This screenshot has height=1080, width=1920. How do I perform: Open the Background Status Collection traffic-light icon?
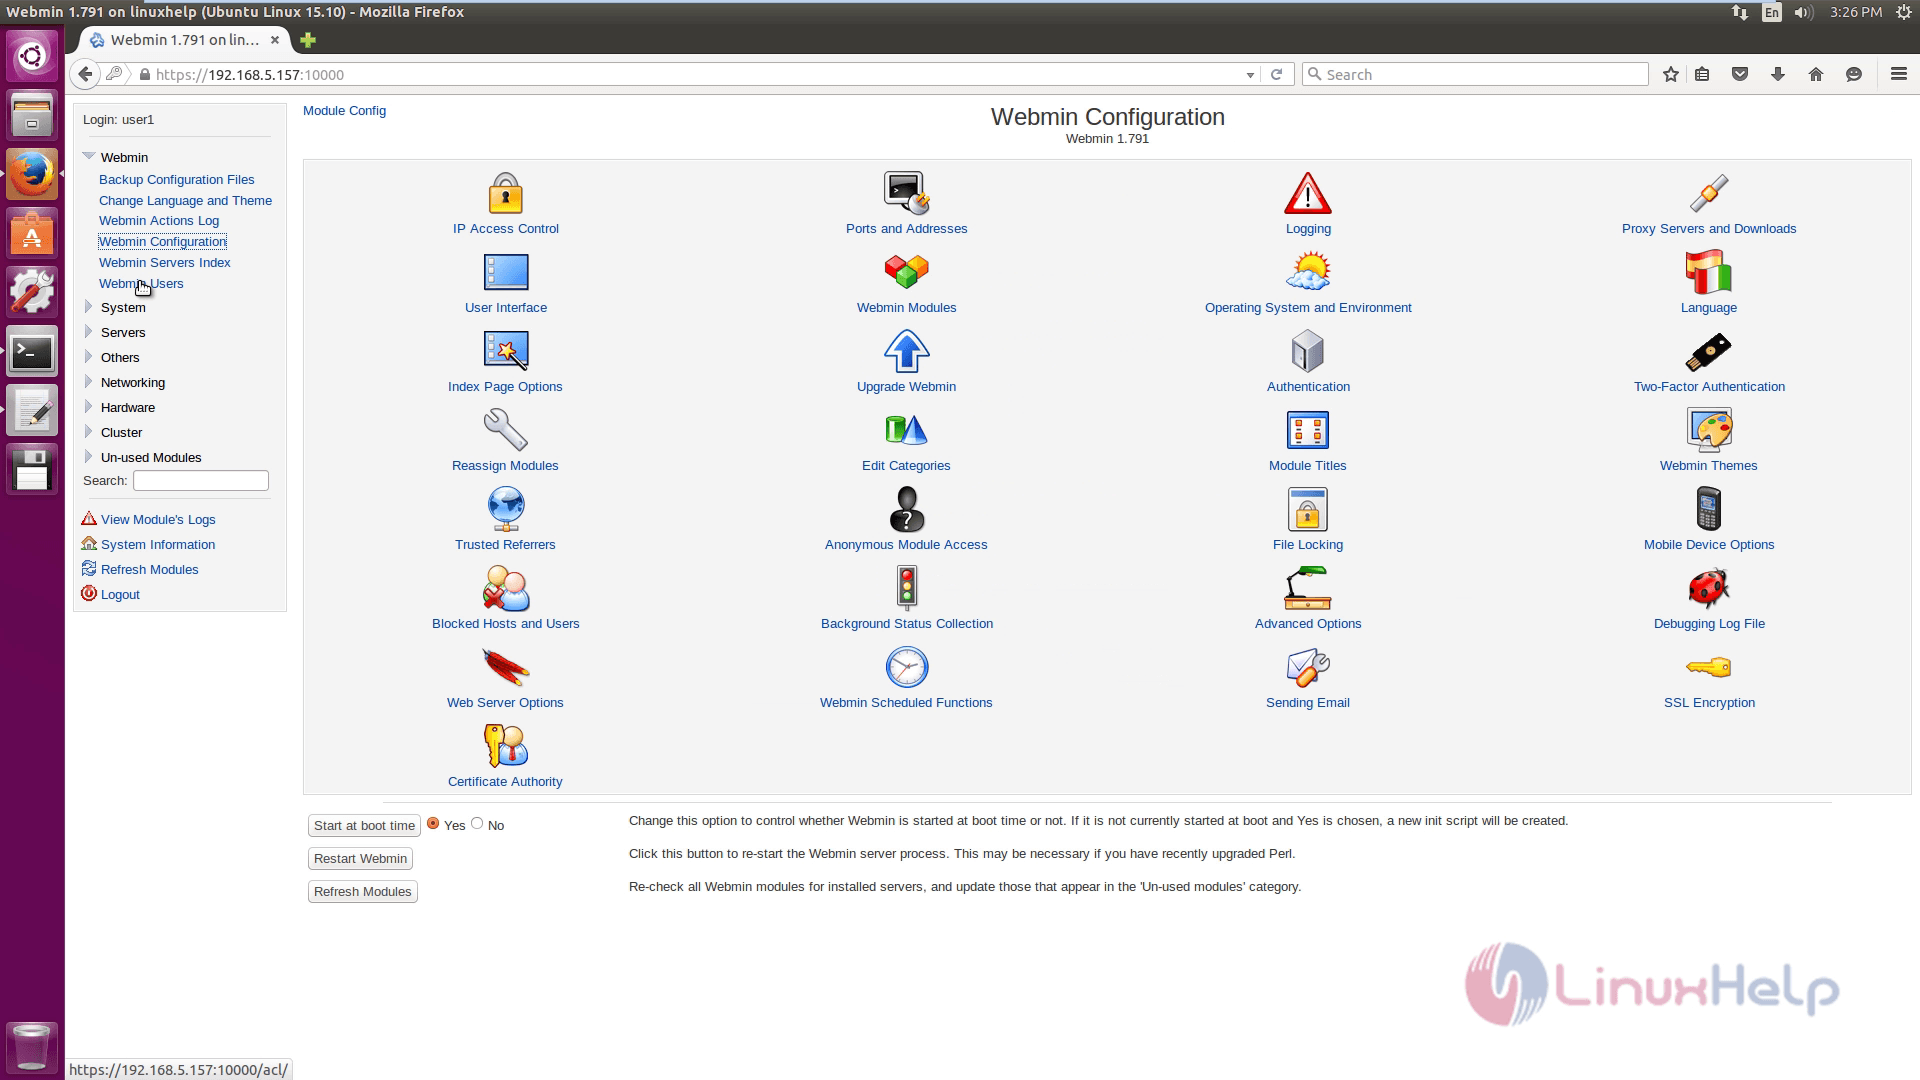[x=906, y=588]
